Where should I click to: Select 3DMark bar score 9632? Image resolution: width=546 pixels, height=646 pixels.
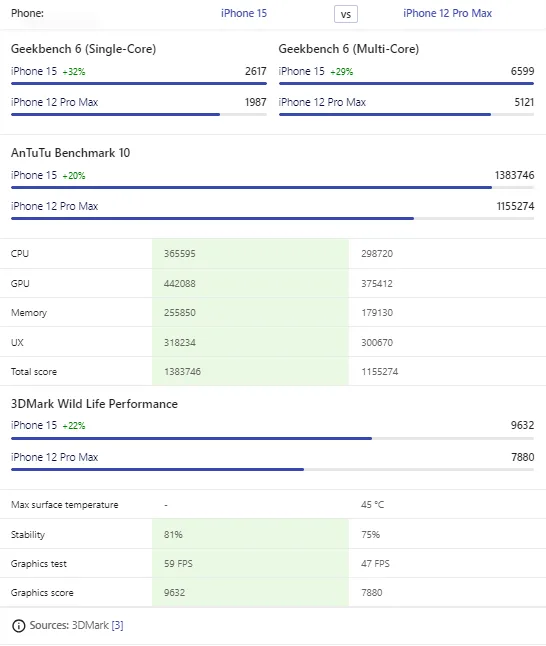click(x=523, y=425)
